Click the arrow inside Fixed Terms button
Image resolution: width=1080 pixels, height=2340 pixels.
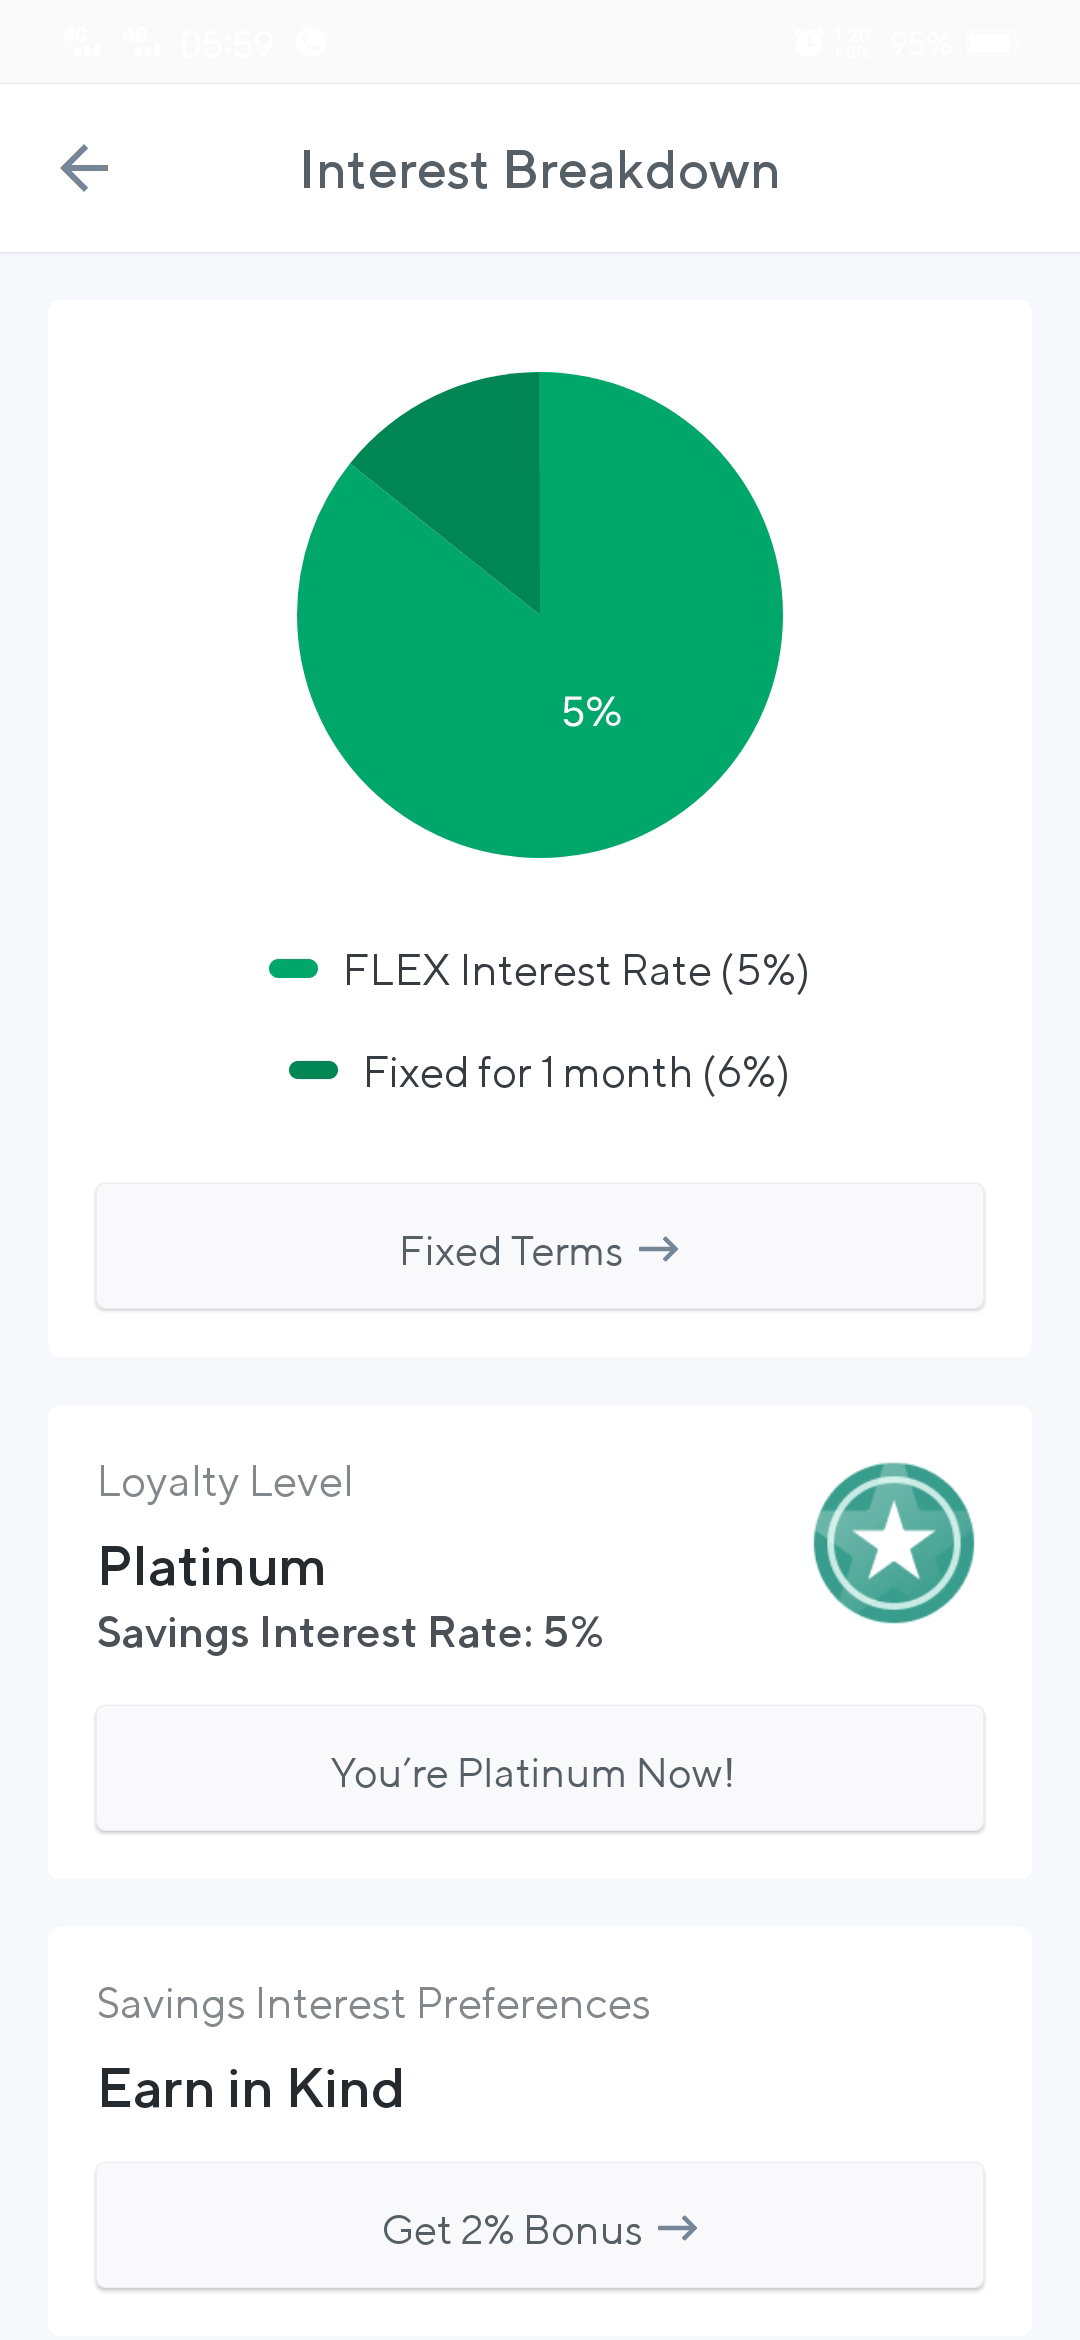point(659,1250)
